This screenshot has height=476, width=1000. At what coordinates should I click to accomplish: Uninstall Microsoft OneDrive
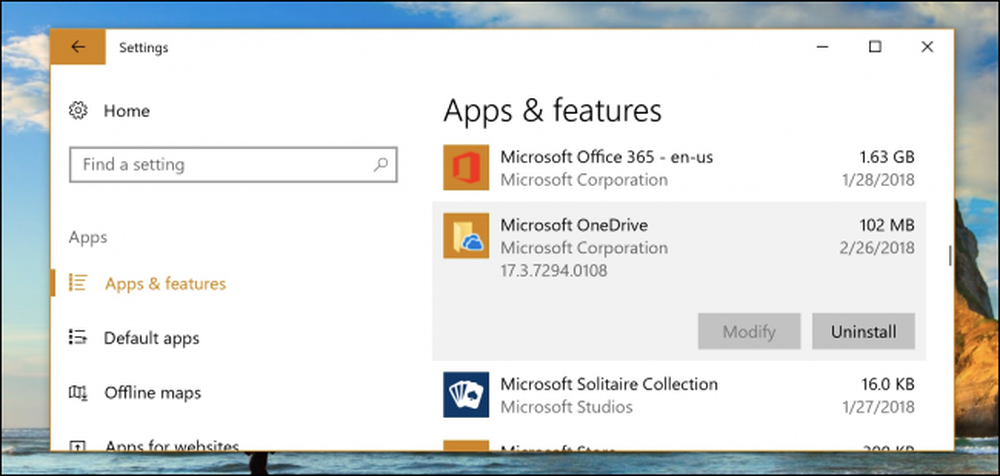coord(864,331)
